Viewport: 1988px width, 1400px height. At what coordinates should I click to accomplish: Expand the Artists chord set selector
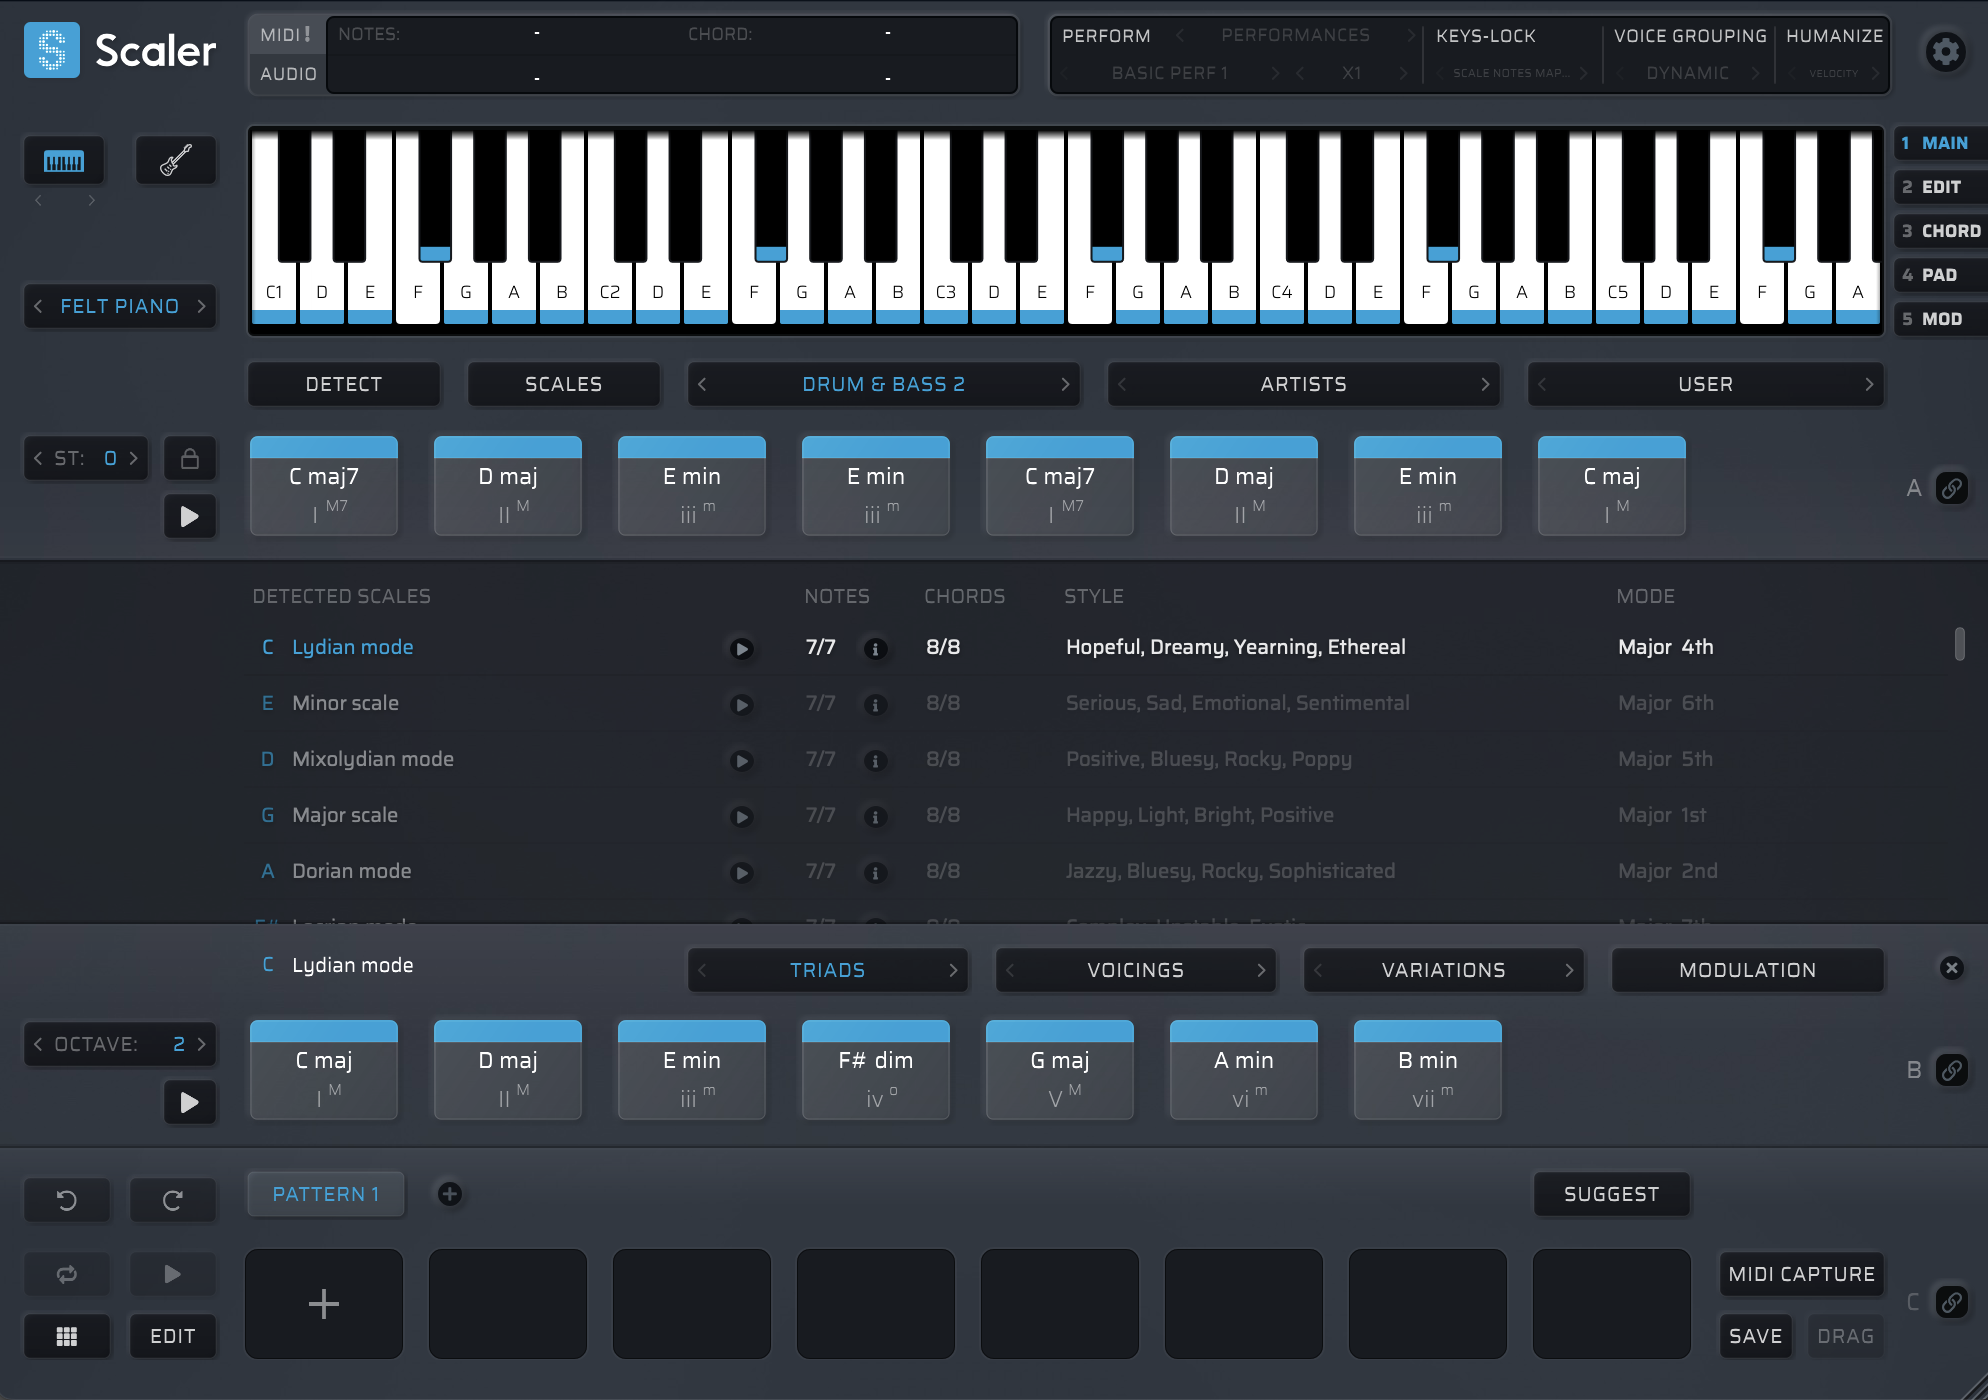pyautogui.click(x=1303, y=384)
